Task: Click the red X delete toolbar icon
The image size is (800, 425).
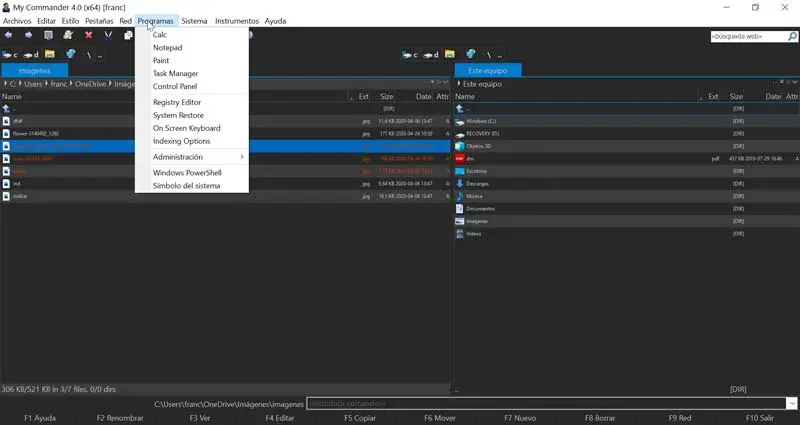Action: 88,35
